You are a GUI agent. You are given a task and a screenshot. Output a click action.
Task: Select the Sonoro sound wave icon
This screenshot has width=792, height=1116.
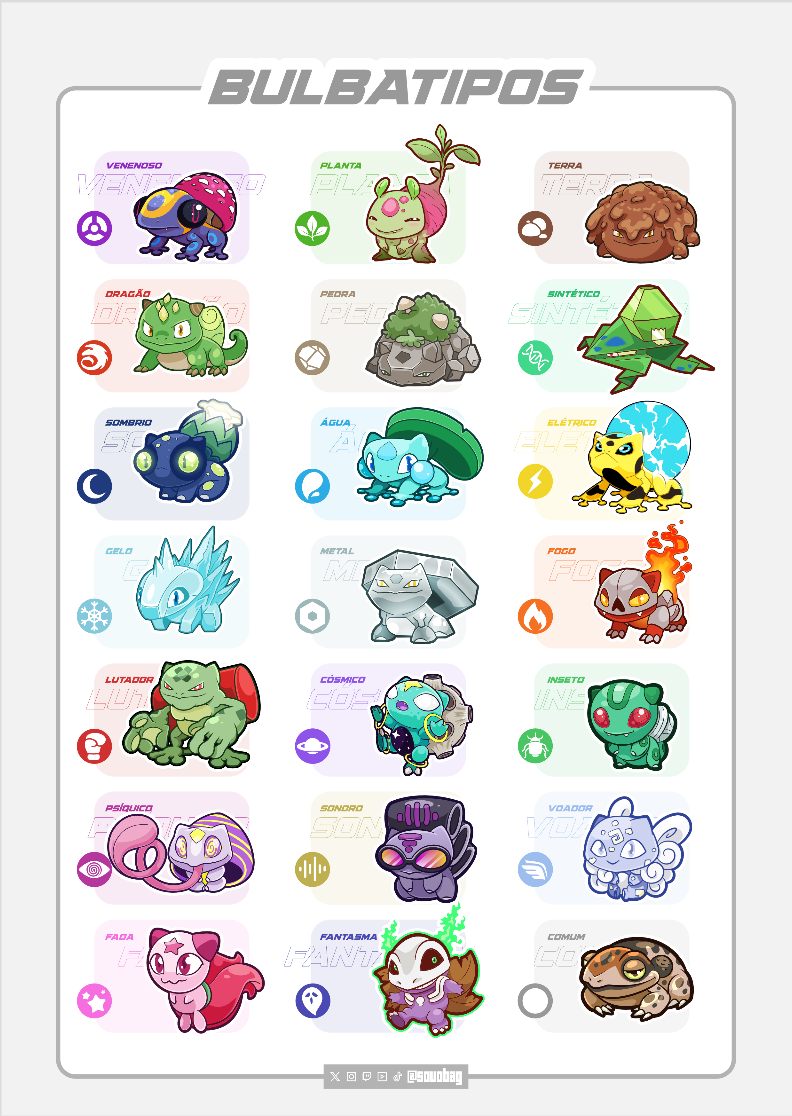[x=312, y=869]
